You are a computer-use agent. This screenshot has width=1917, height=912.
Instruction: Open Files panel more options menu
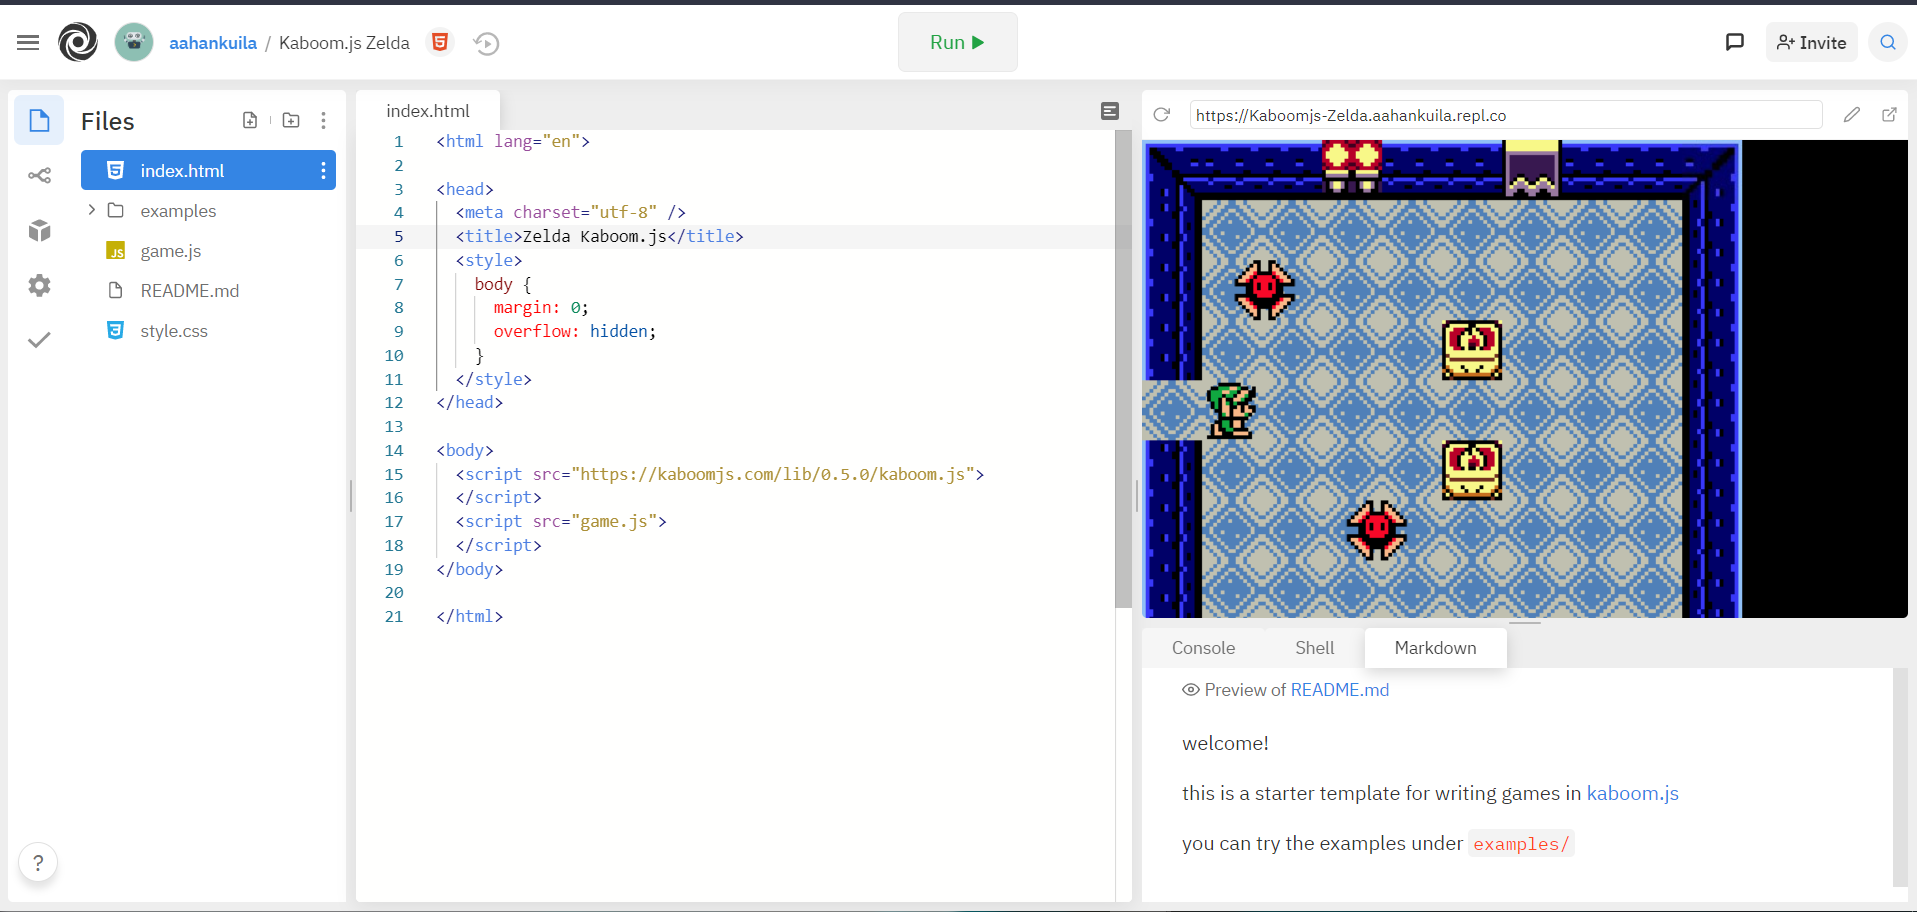coord(323,120)
